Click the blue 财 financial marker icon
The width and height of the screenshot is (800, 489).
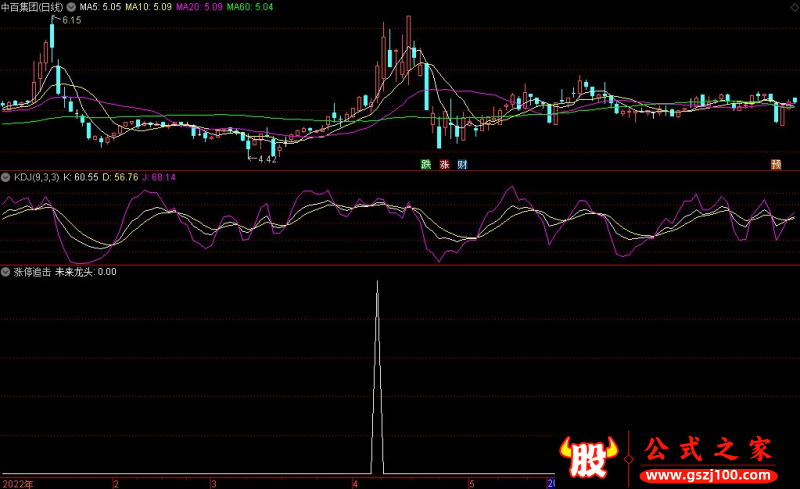click(x=462, y=164)
